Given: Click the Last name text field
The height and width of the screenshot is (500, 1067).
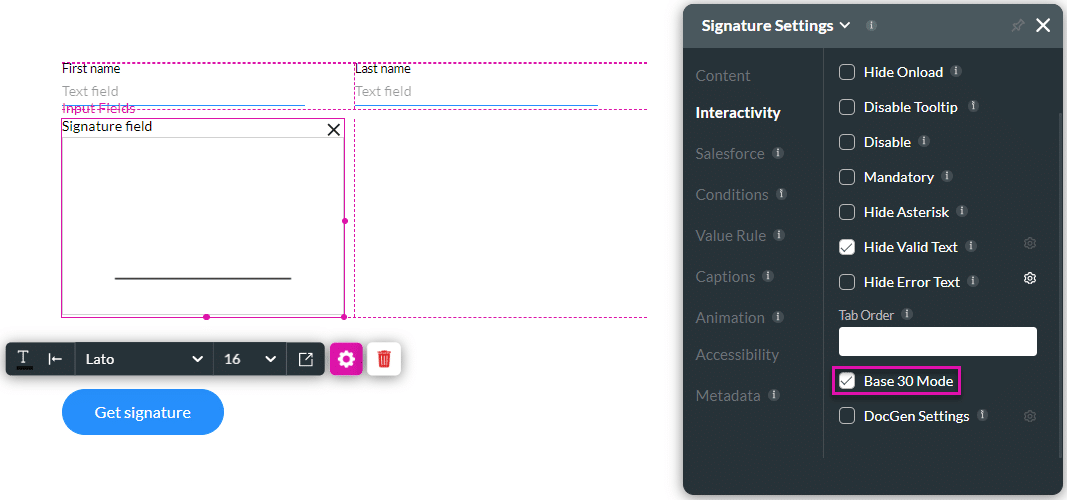Looking at the screenshot, I should [x=476, y=93].
